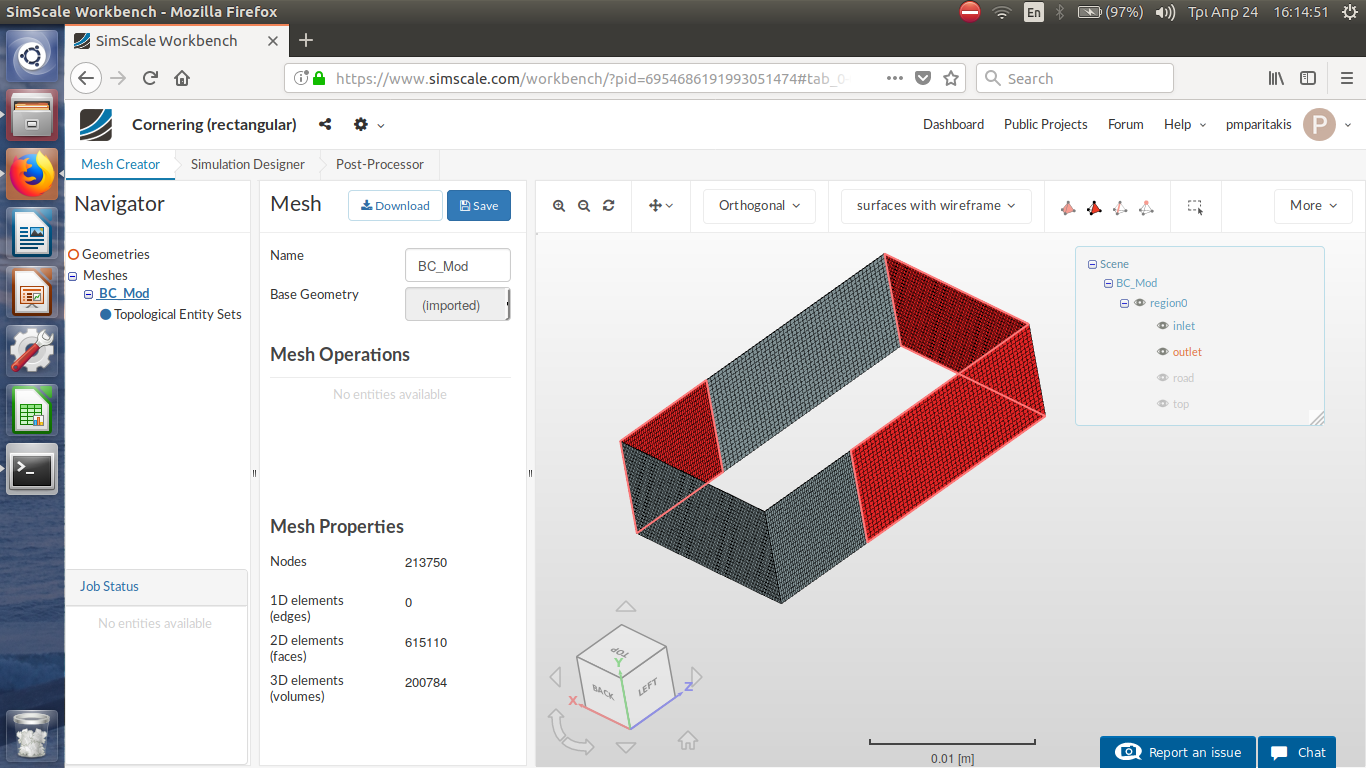Zoom out of the 3D mesh viewer
This screenshot has width=1366, height=768.
click(584, 206)
